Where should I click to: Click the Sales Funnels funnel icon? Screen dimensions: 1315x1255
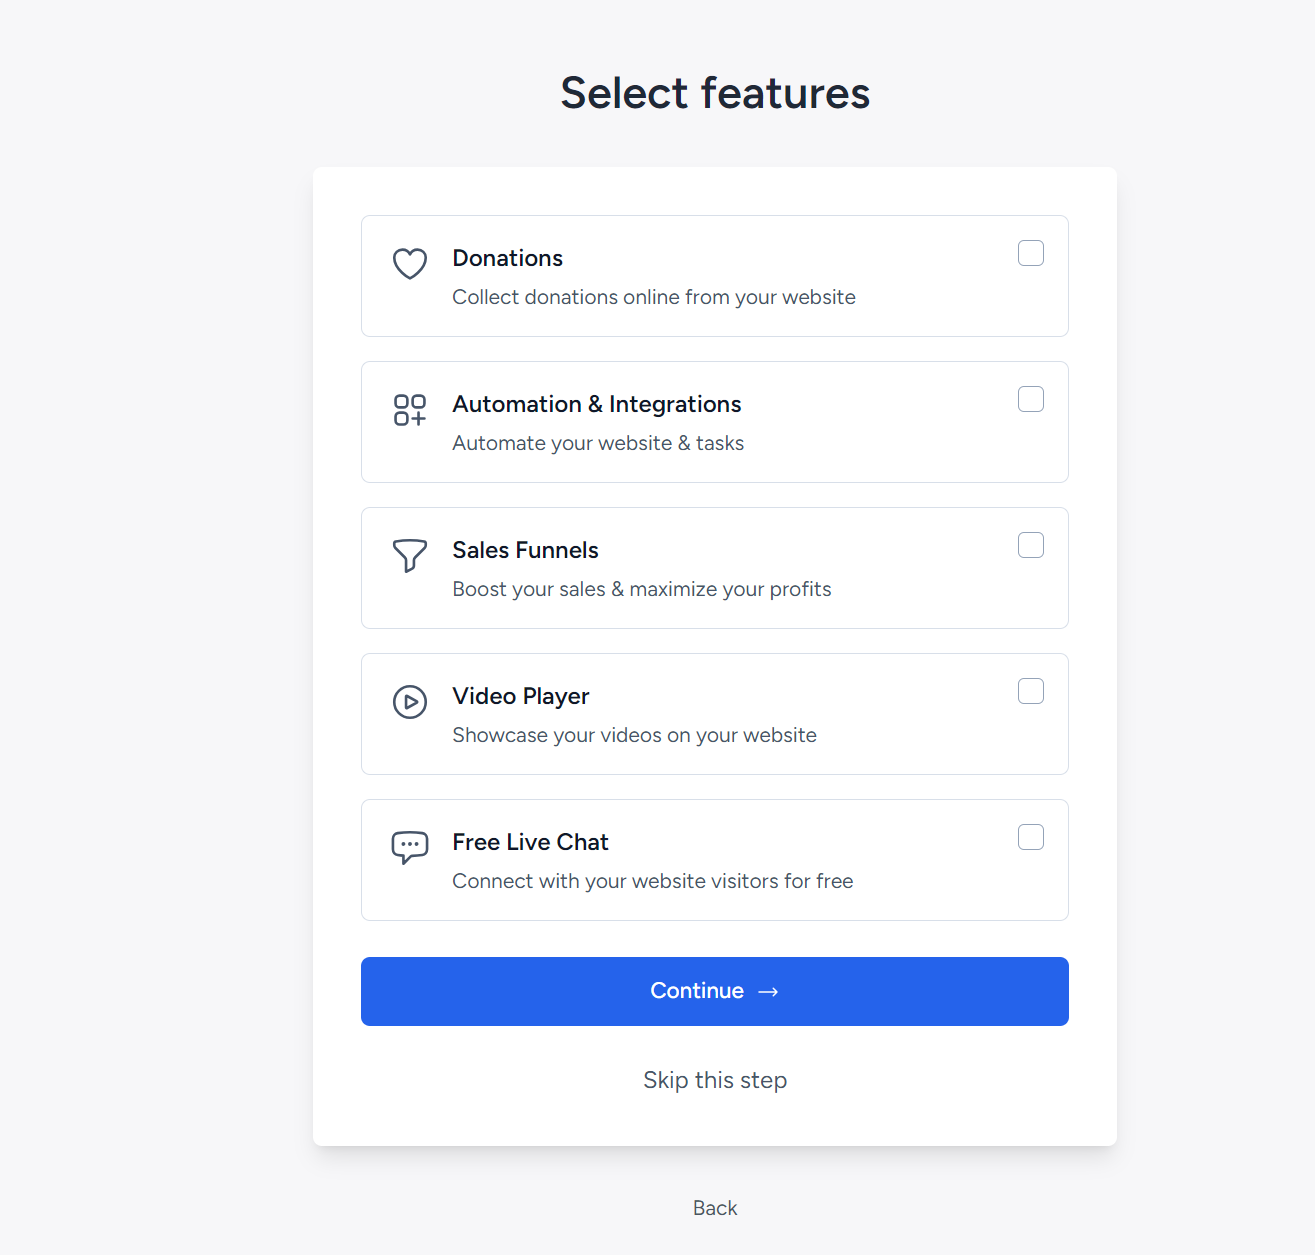coord(410,555)
